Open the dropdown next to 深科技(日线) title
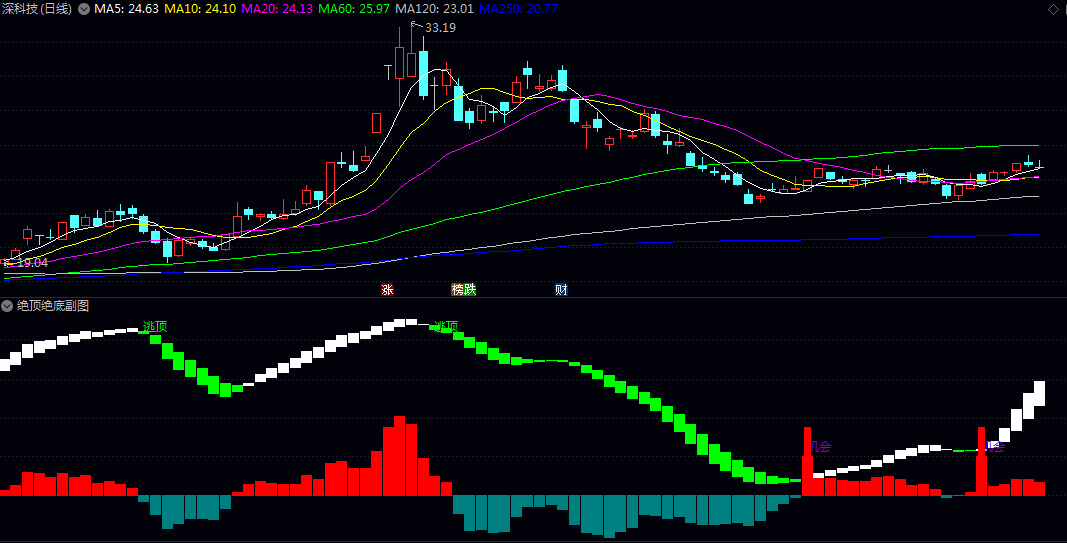 point(84,9)
